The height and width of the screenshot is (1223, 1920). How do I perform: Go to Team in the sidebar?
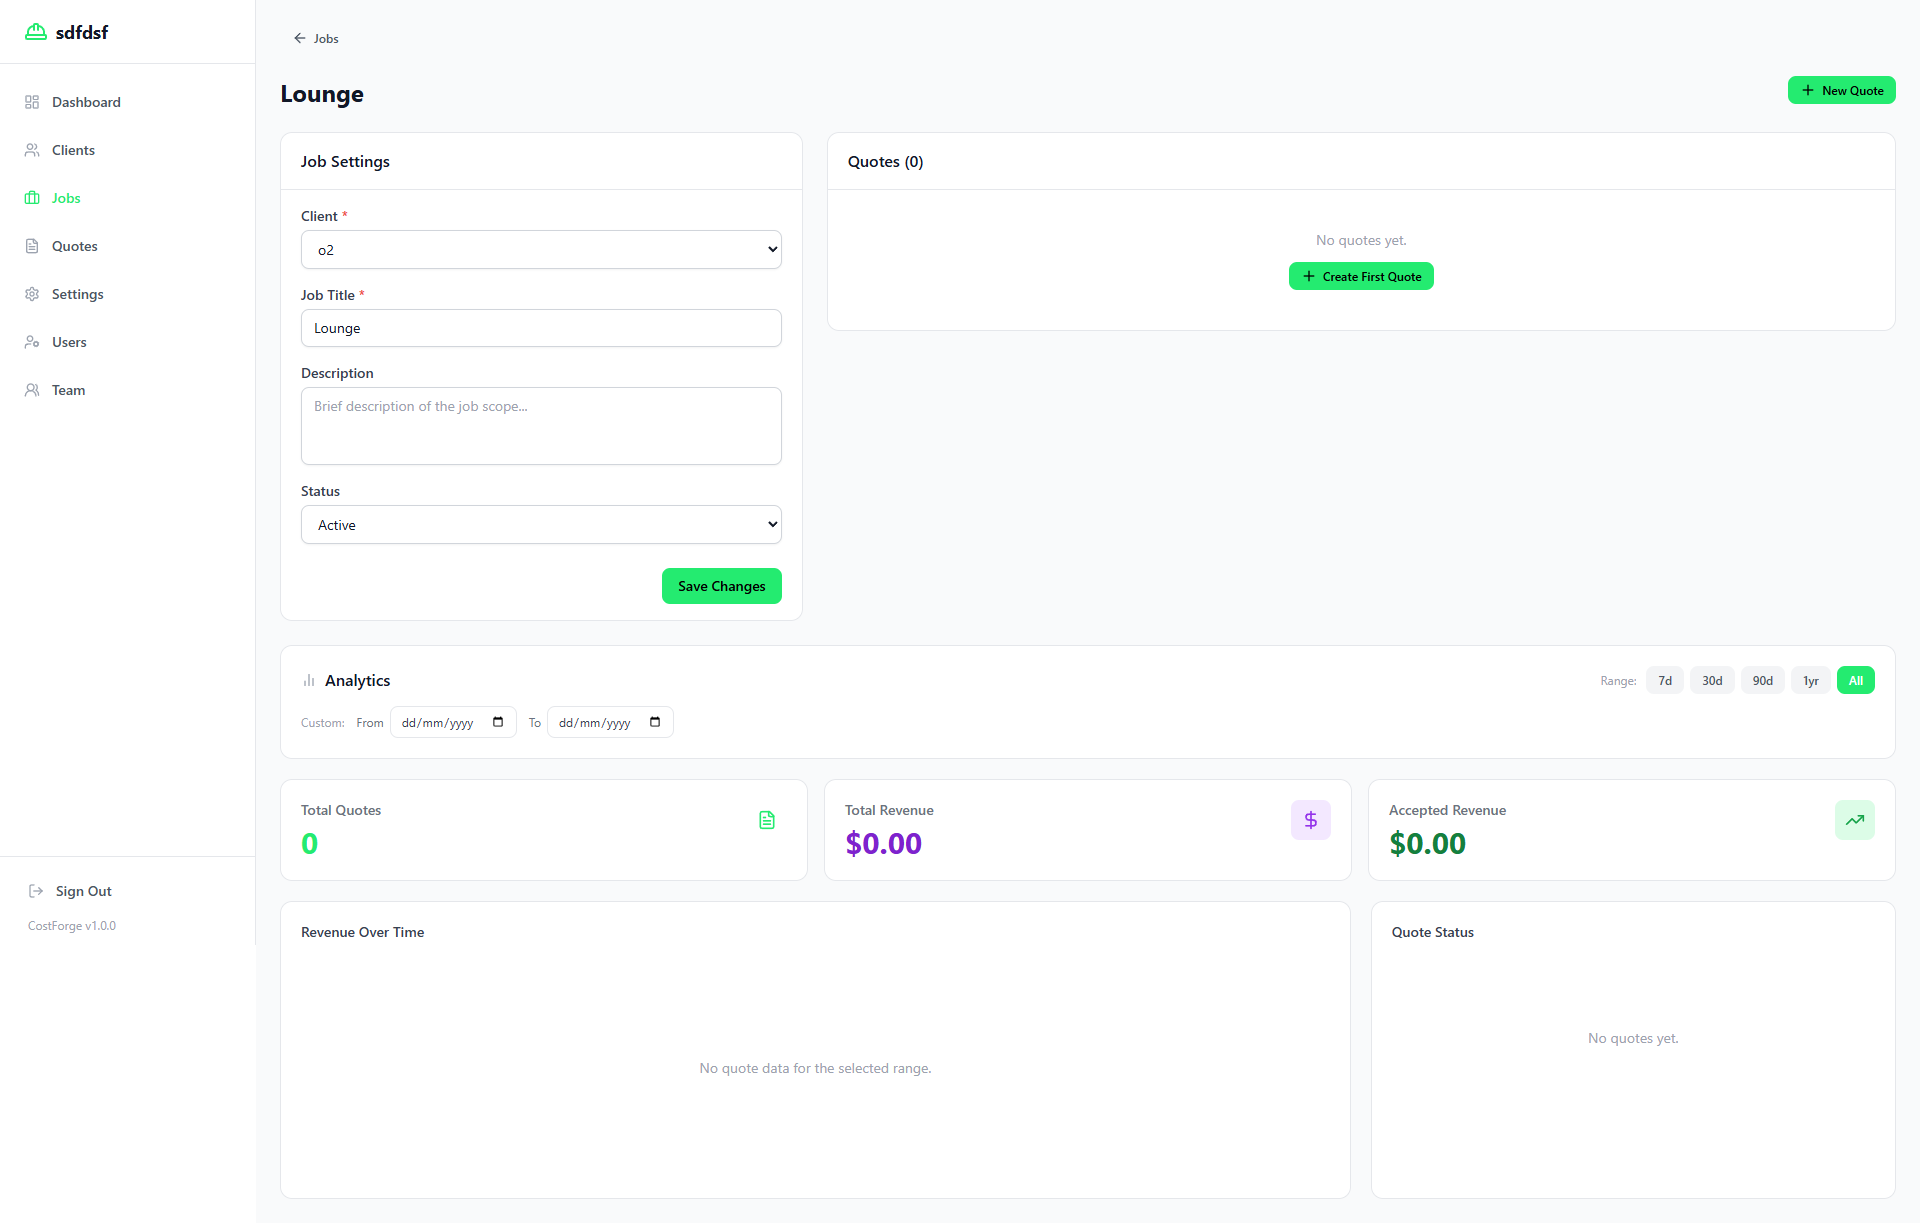click(x=68, y=390)
